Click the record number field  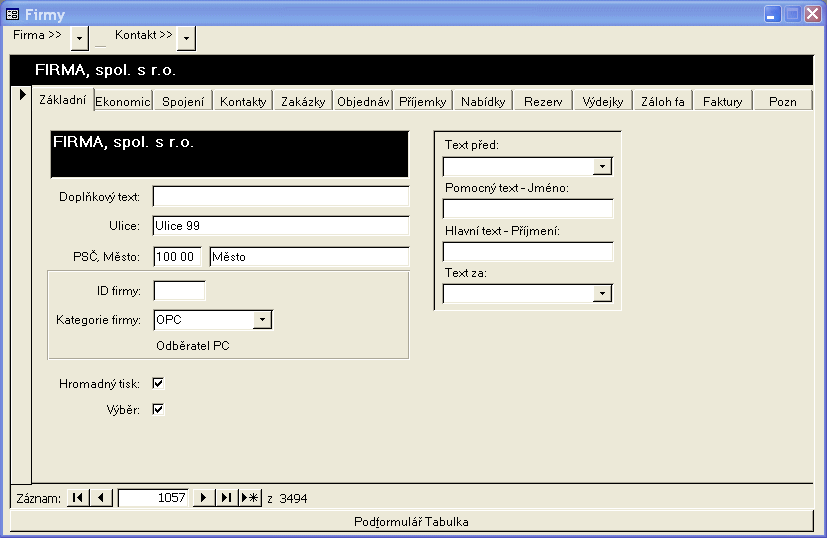tap(153, 498)
